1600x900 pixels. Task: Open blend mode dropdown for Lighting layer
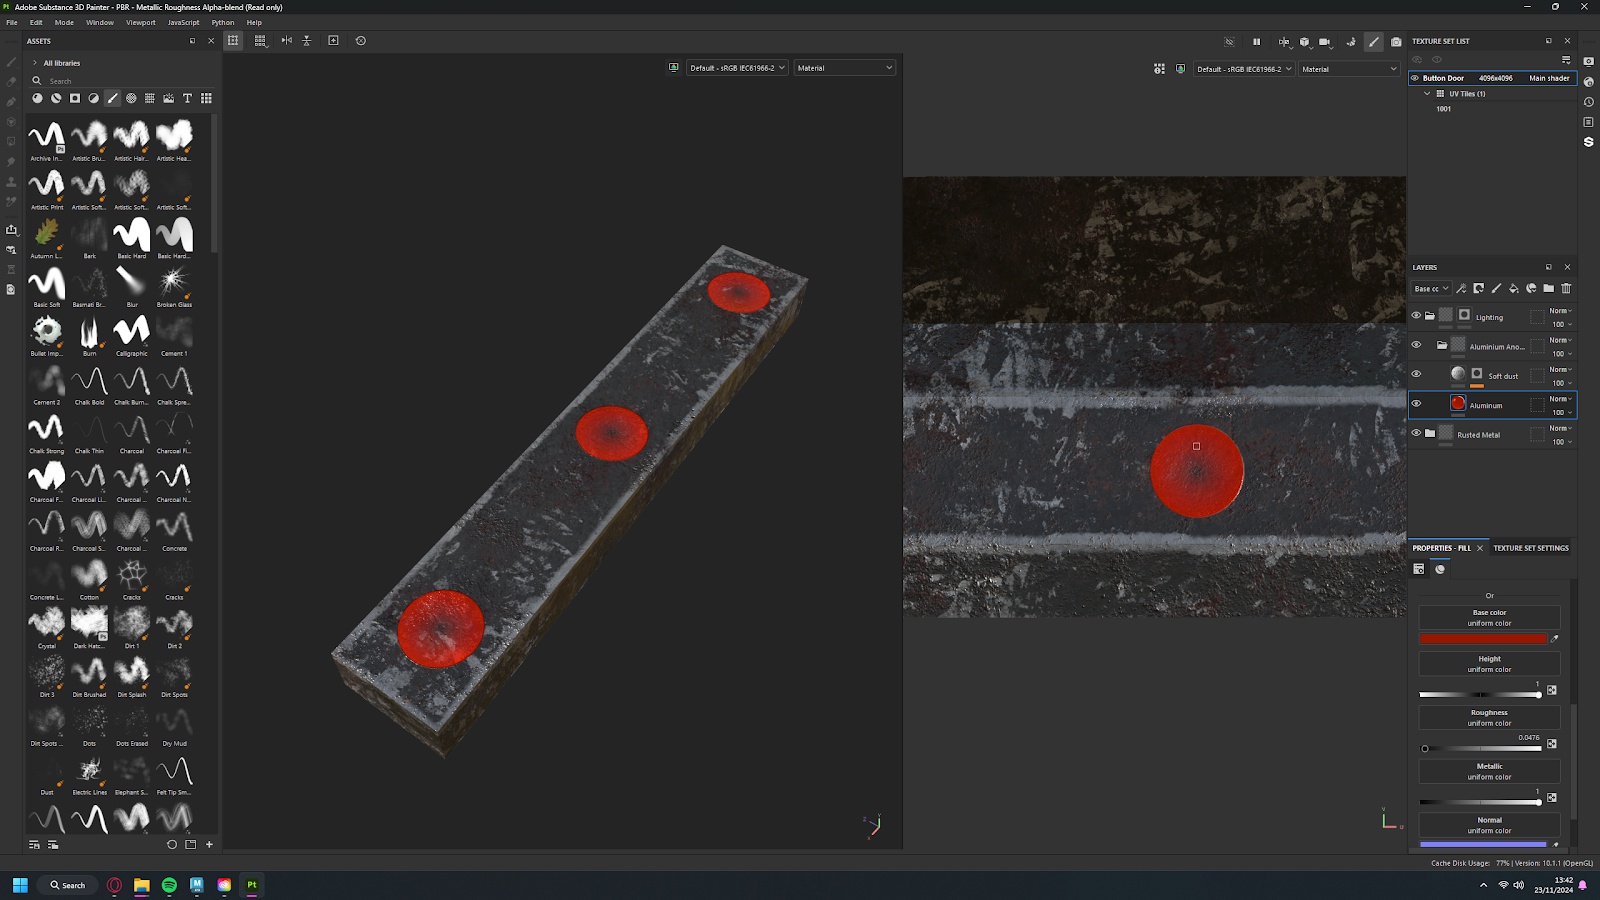tap(1561, 311)
